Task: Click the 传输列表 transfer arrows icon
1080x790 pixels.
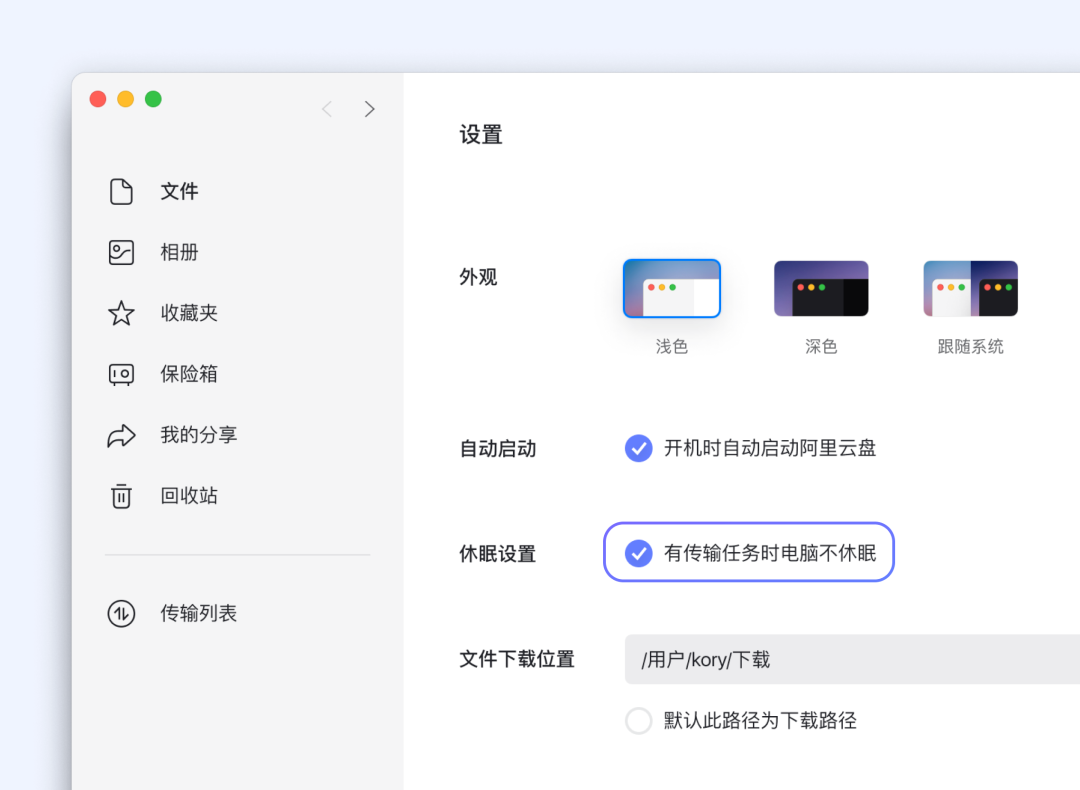Action: pyautogui.click(x=121, y=614)
